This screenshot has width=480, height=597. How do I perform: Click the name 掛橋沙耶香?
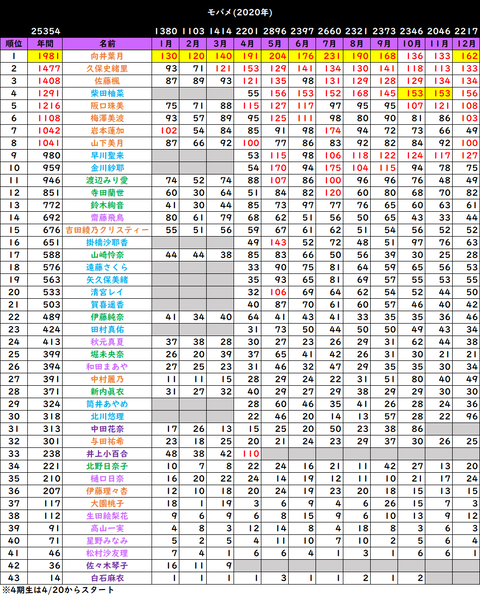[107, 243]
